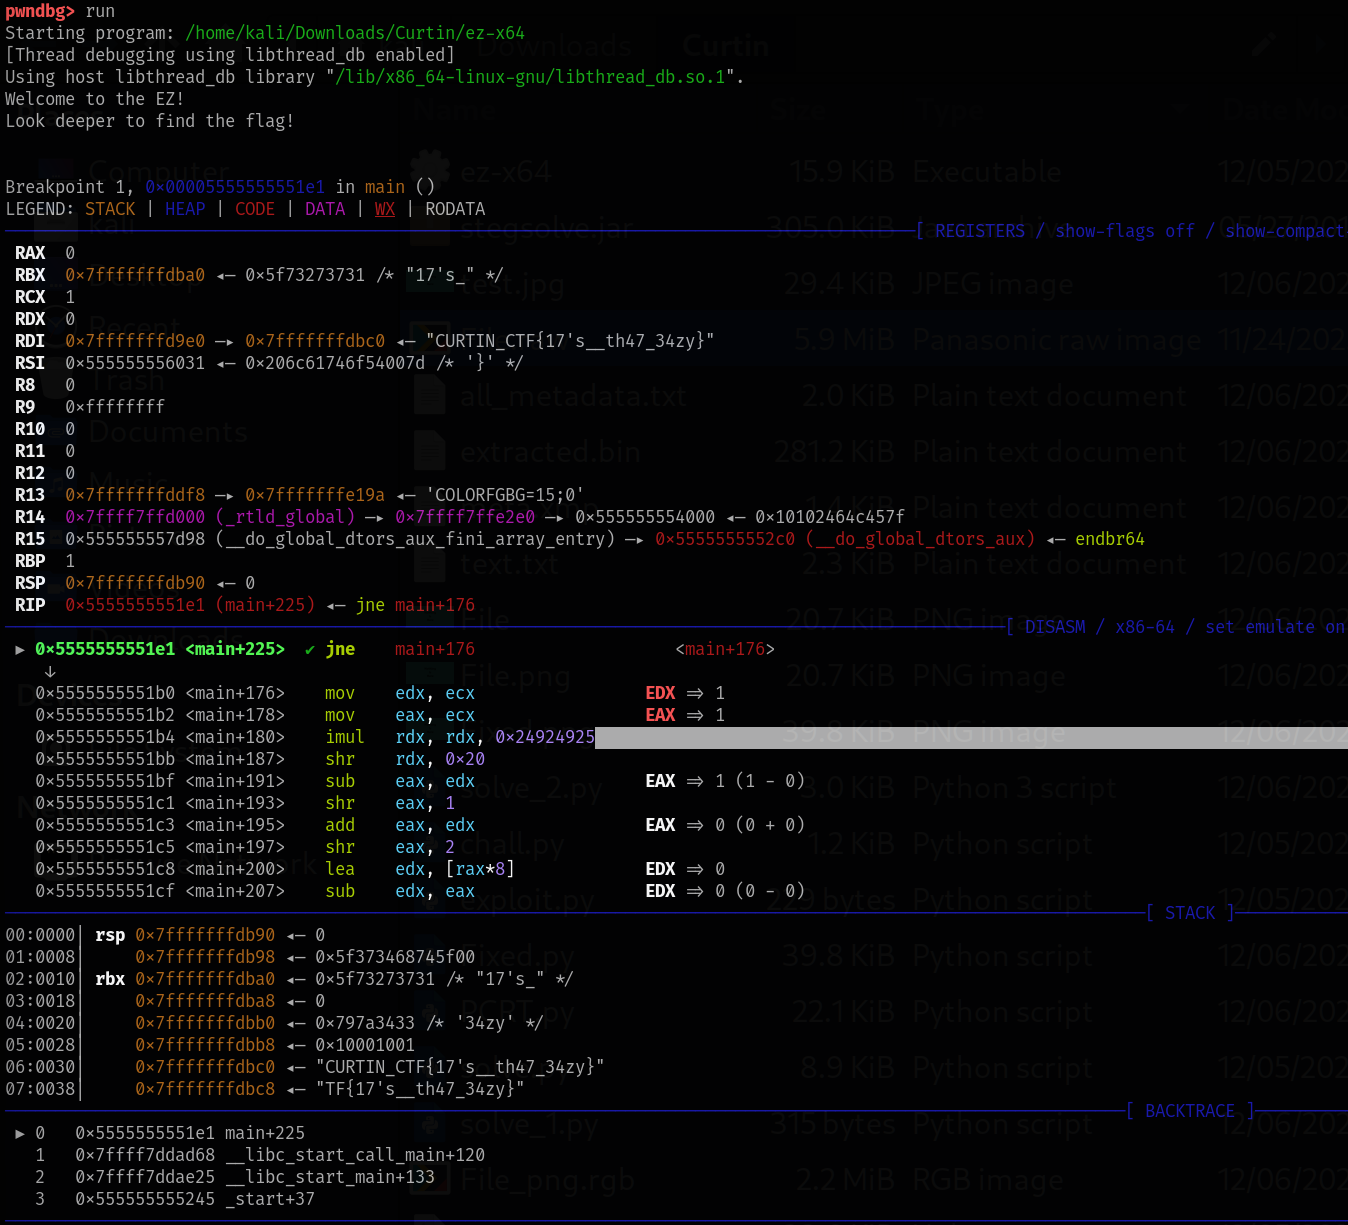The width and height of the screenshot is (1348, 1225).
Task: Click 'Welcome to the EZ!' output line
Action: [x=95, y=99]
